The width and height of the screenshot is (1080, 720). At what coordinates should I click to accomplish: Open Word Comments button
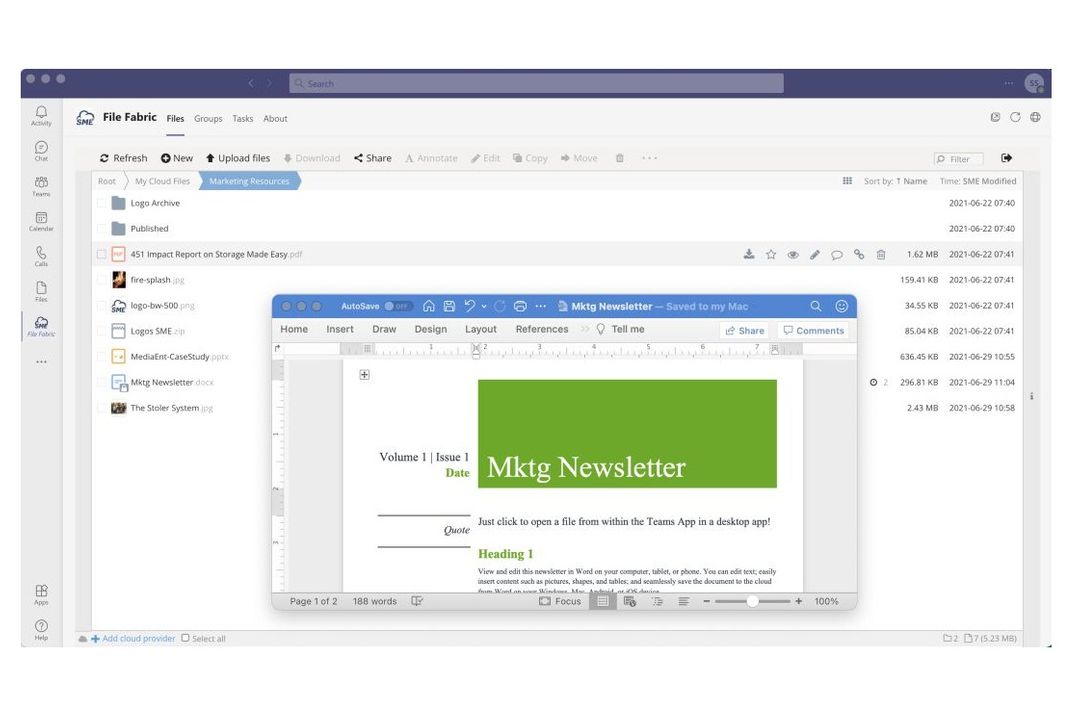(813, 331)
